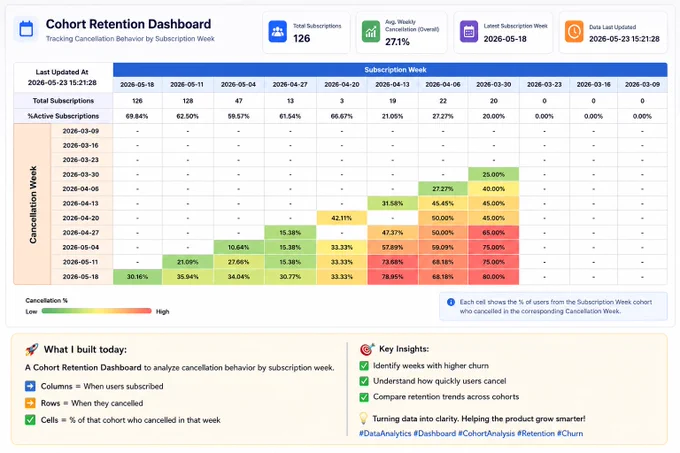The height and width of the screenshot is (453, 680).
Task: Click the orange clock icon for Data Last Updated
Action: point(574,32)
